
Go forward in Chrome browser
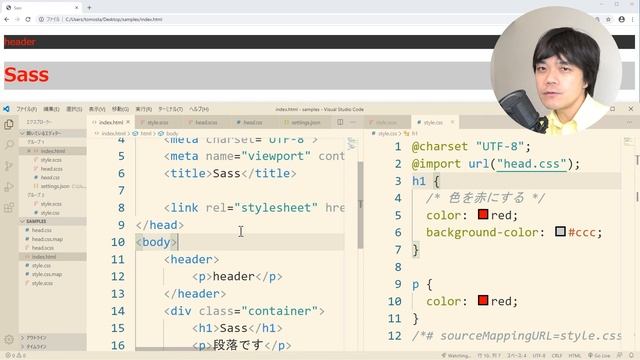tap(17, 19)
